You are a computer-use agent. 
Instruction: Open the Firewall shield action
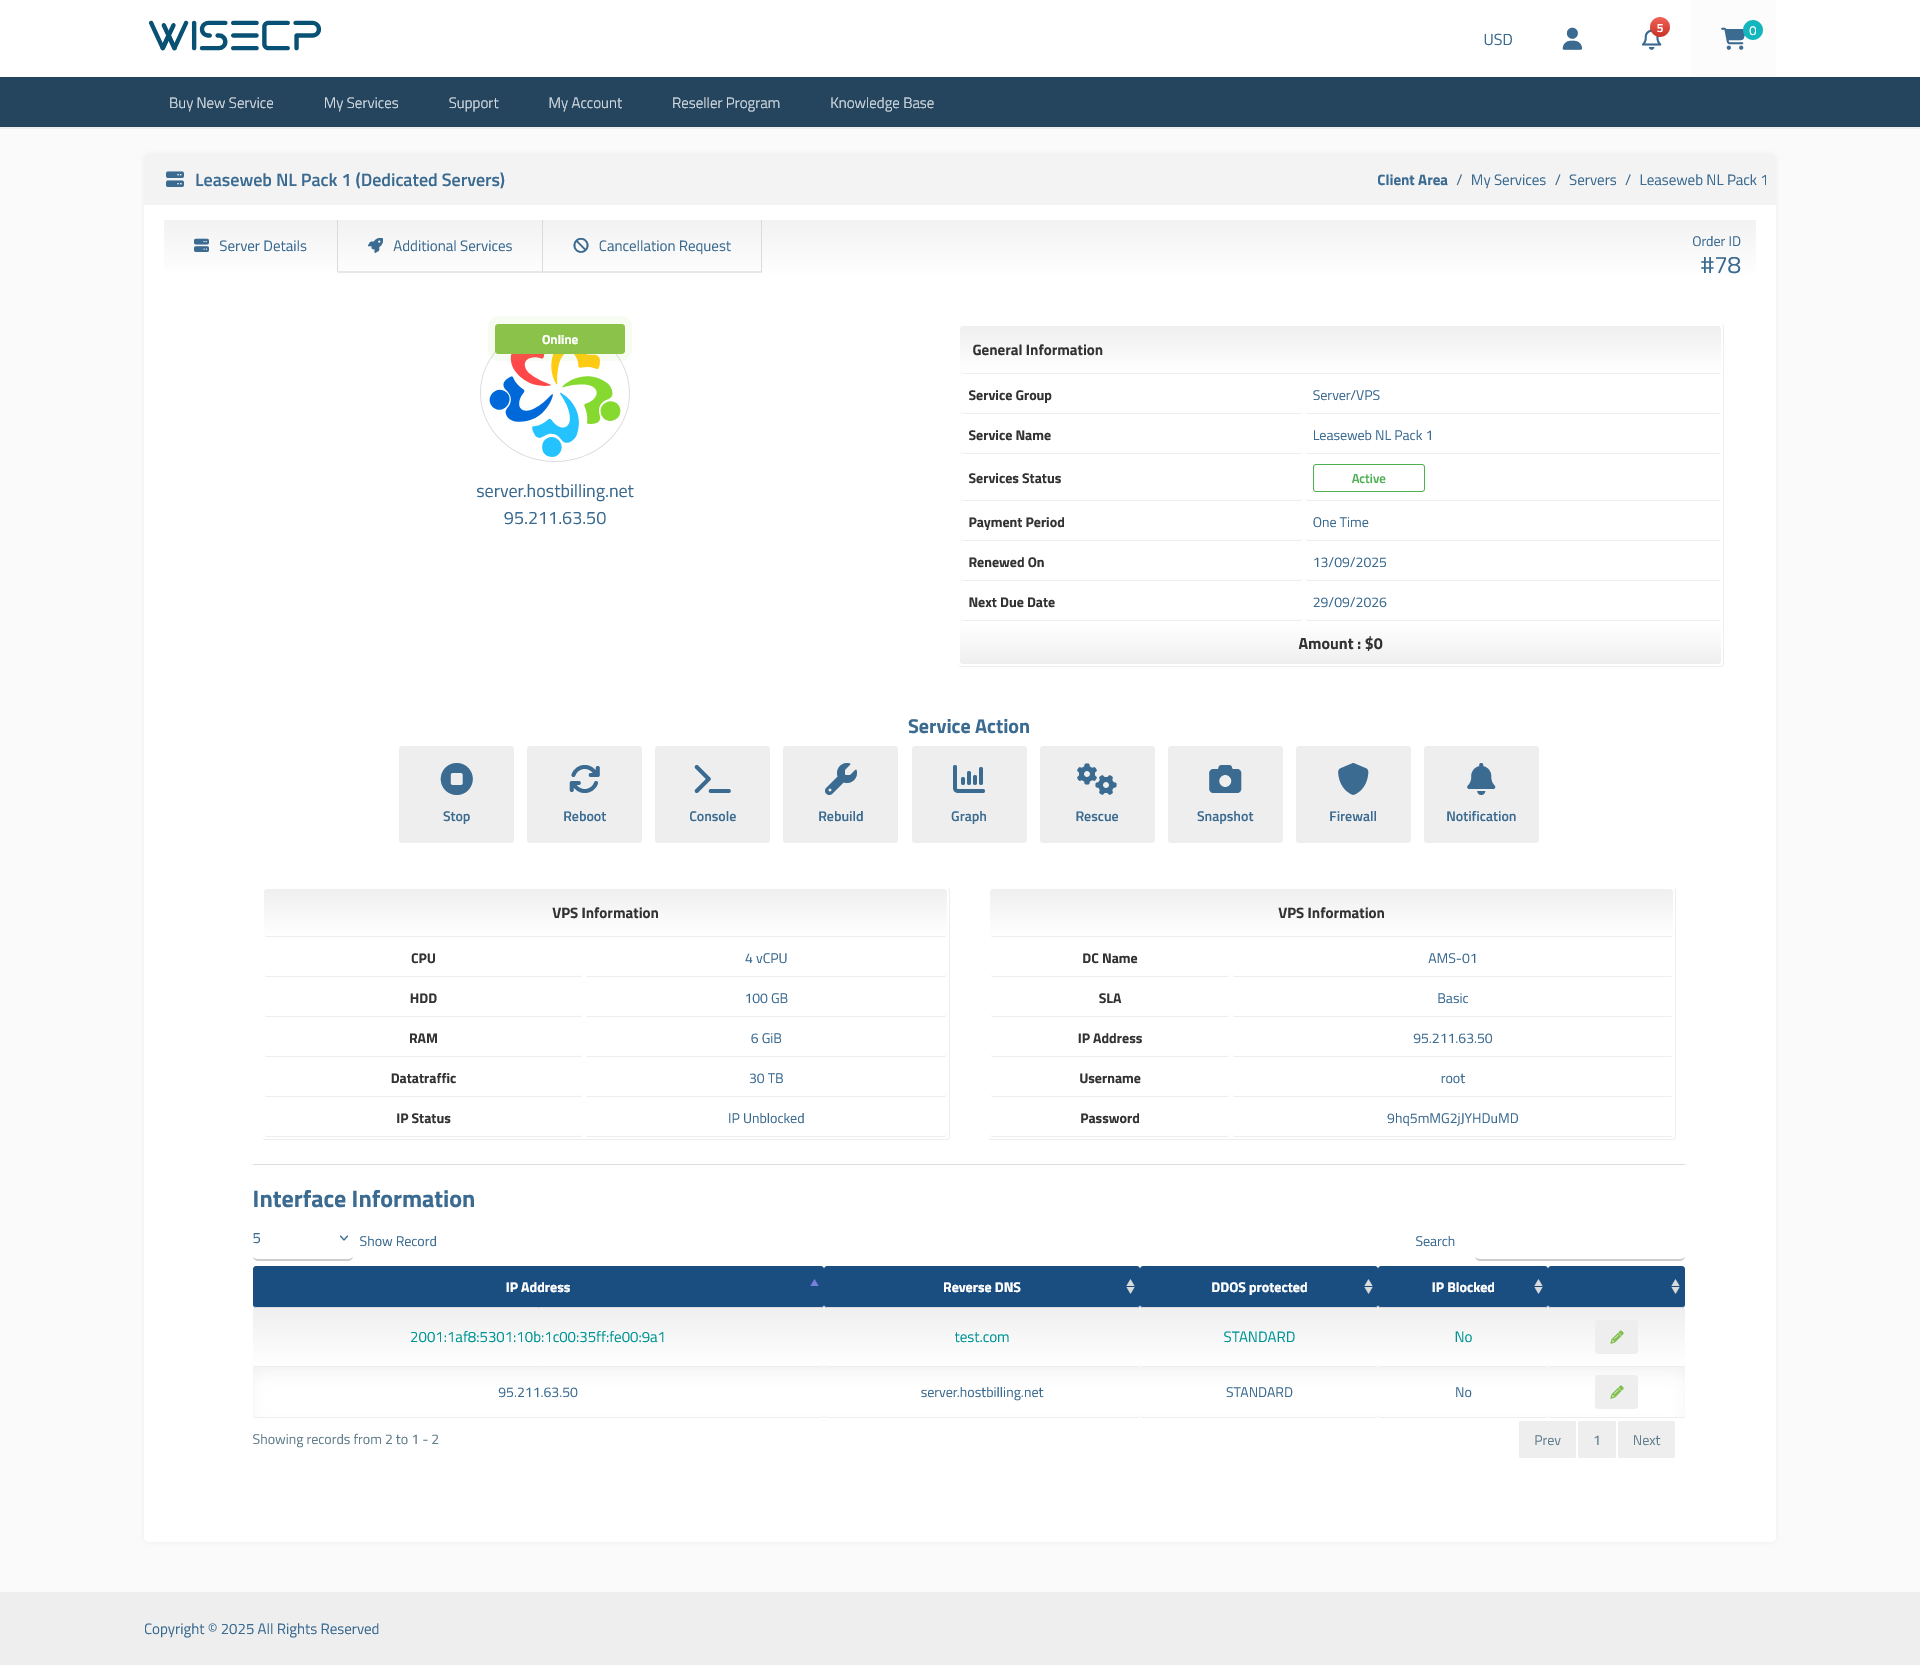[1353, 794]
